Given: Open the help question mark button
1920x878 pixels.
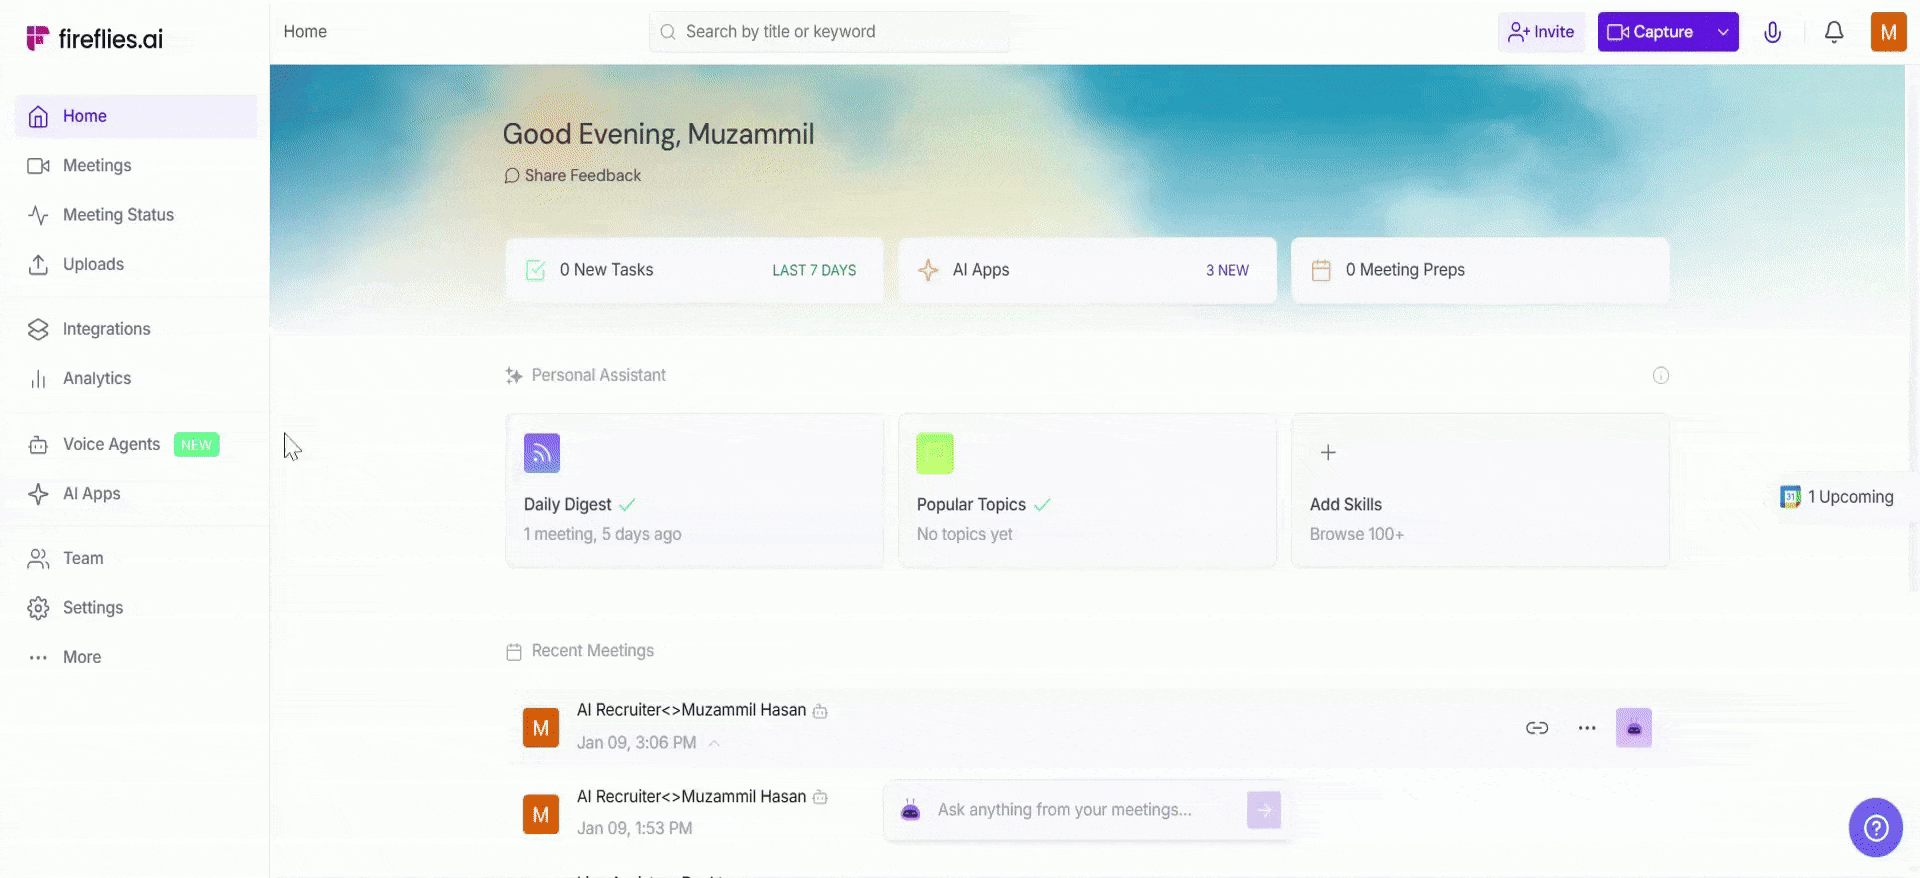Looking at the screenshot, I should pos(1875,827).
